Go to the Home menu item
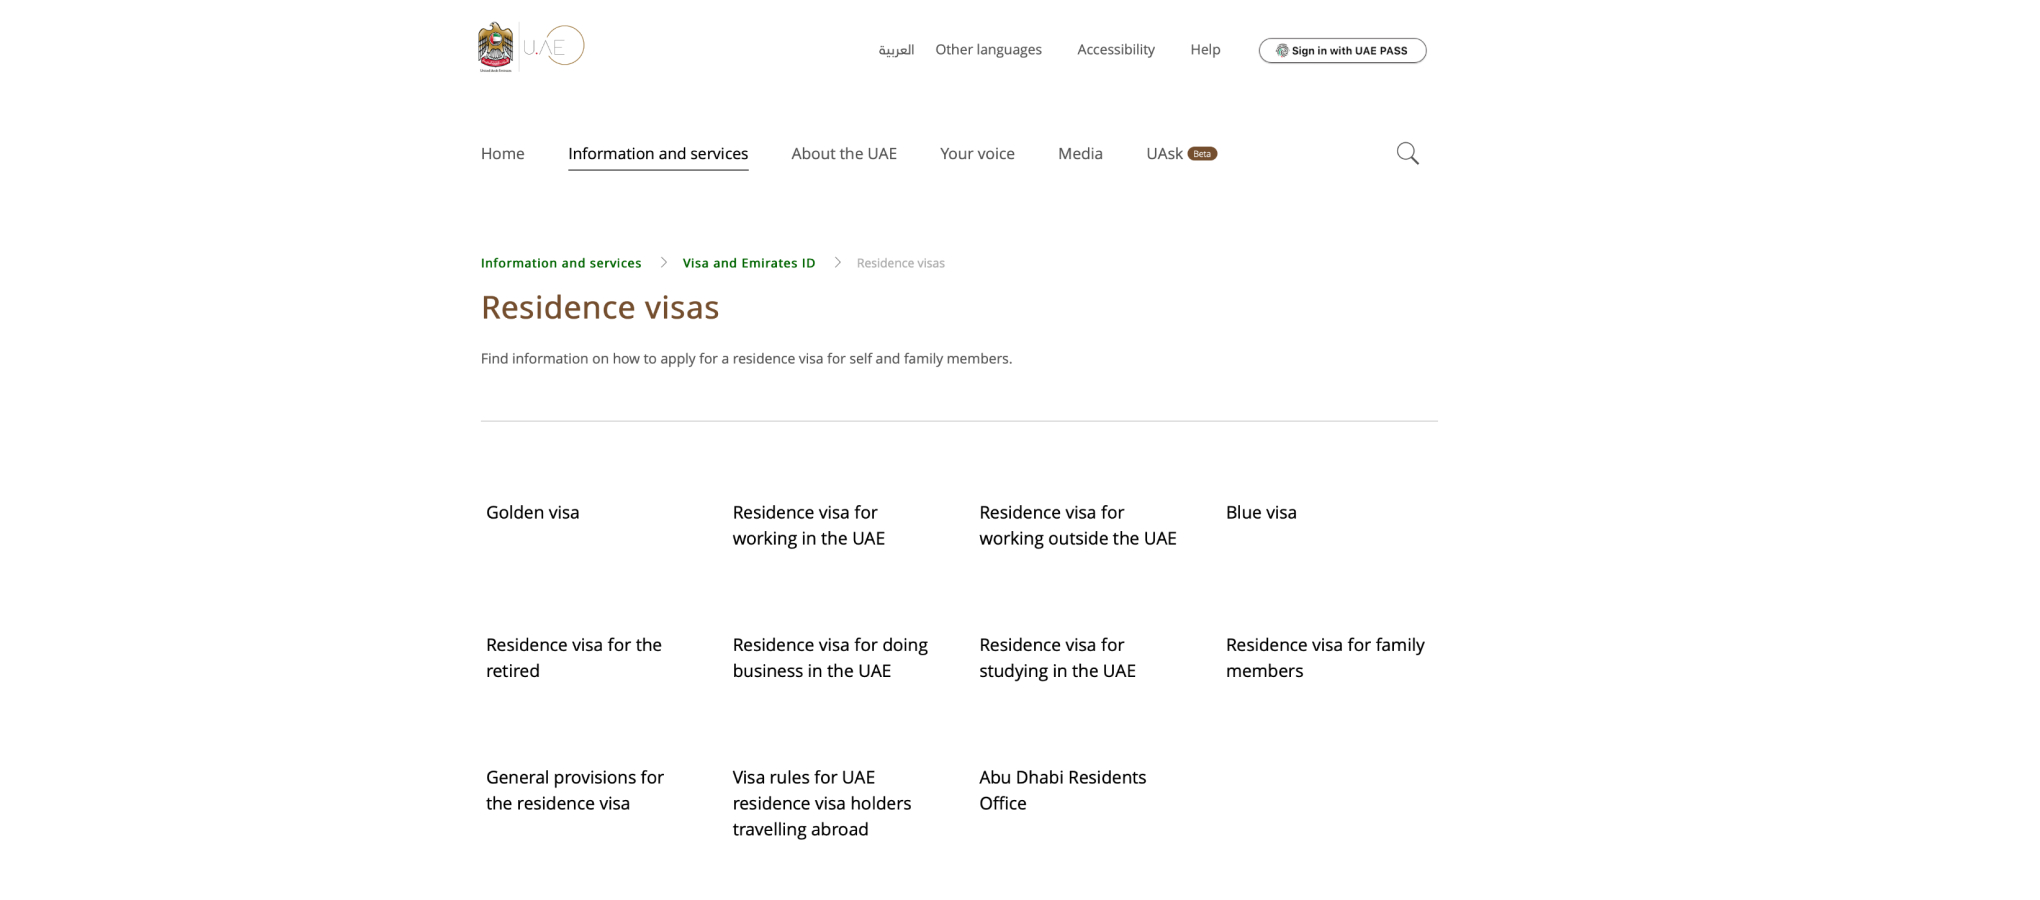The width and height of the screenshot is (2040, 900). 502,154
